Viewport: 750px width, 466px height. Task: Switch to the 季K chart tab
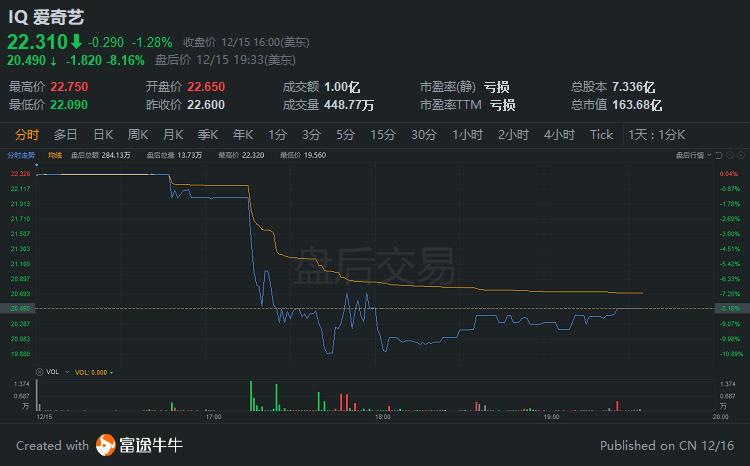coord(208,135)
